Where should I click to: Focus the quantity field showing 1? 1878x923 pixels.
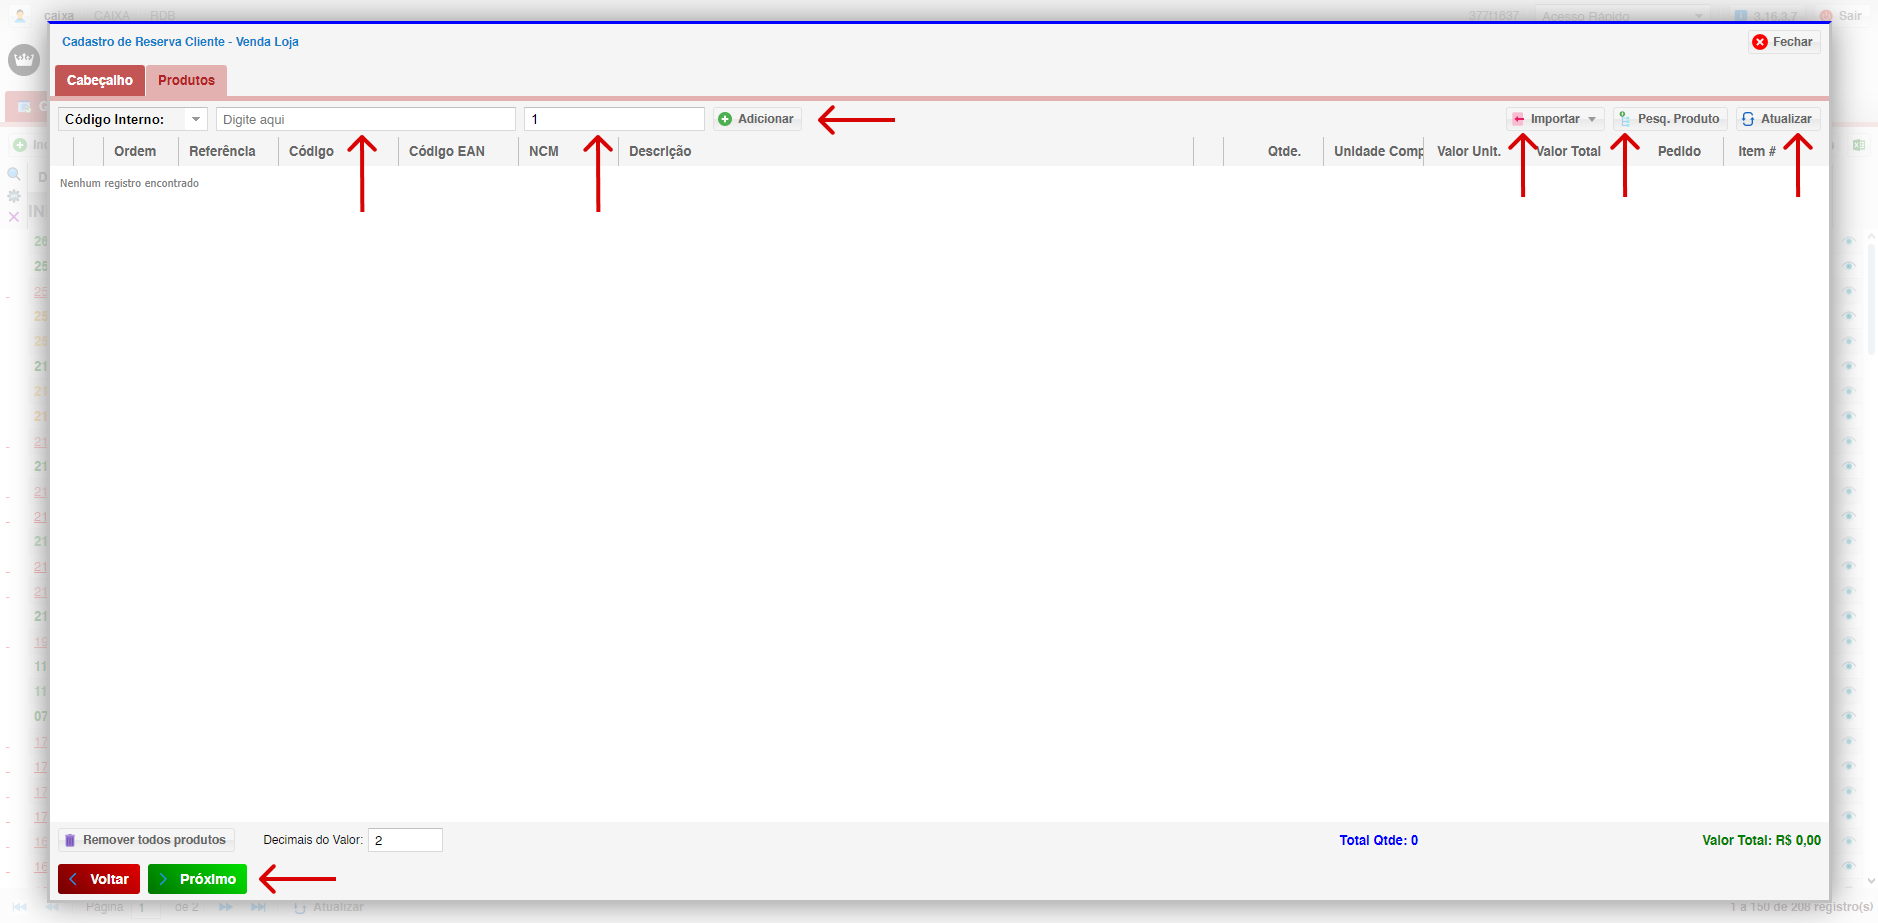pos(613,119)
